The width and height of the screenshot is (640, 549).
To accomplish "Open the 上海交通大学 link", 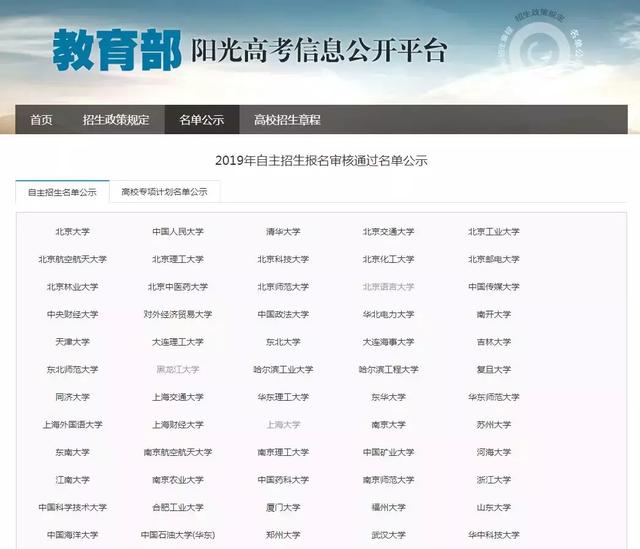I will pyautogui.click(x=178, y=397).
